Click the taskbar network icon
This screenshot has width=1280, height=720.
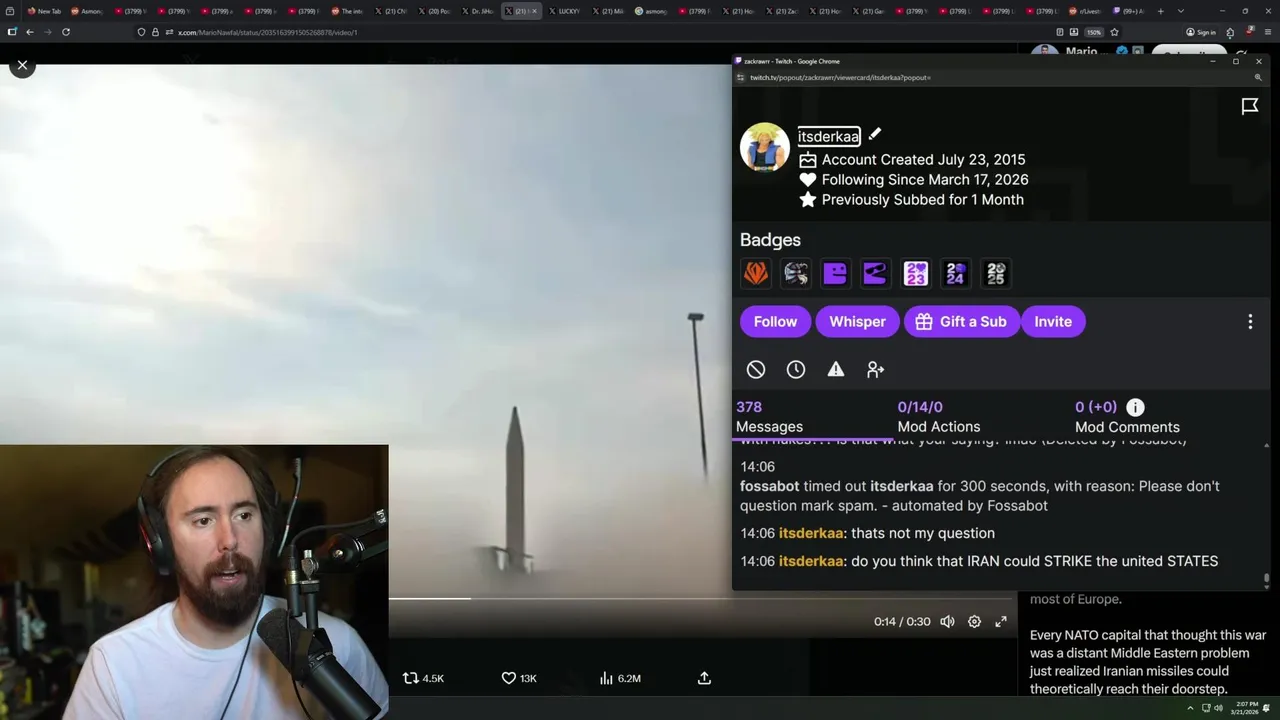tap(1205, 708)
